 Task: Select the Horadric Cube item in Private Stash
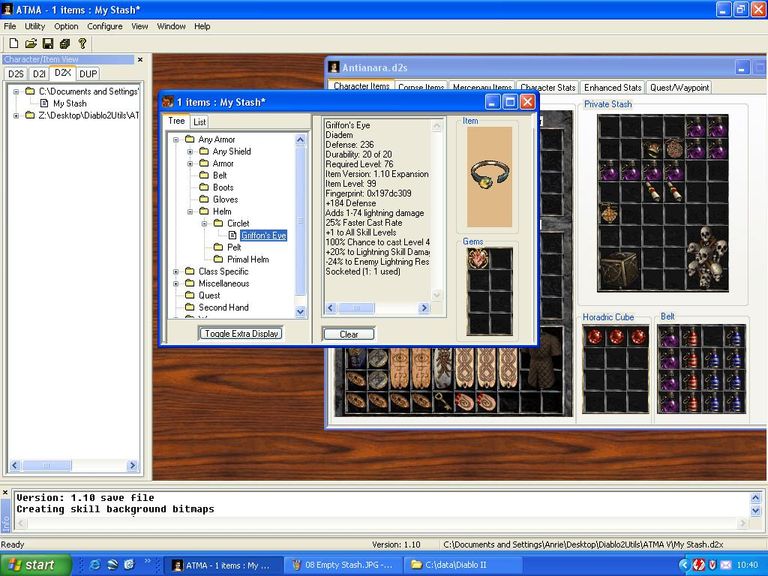(x=620, y=270)
